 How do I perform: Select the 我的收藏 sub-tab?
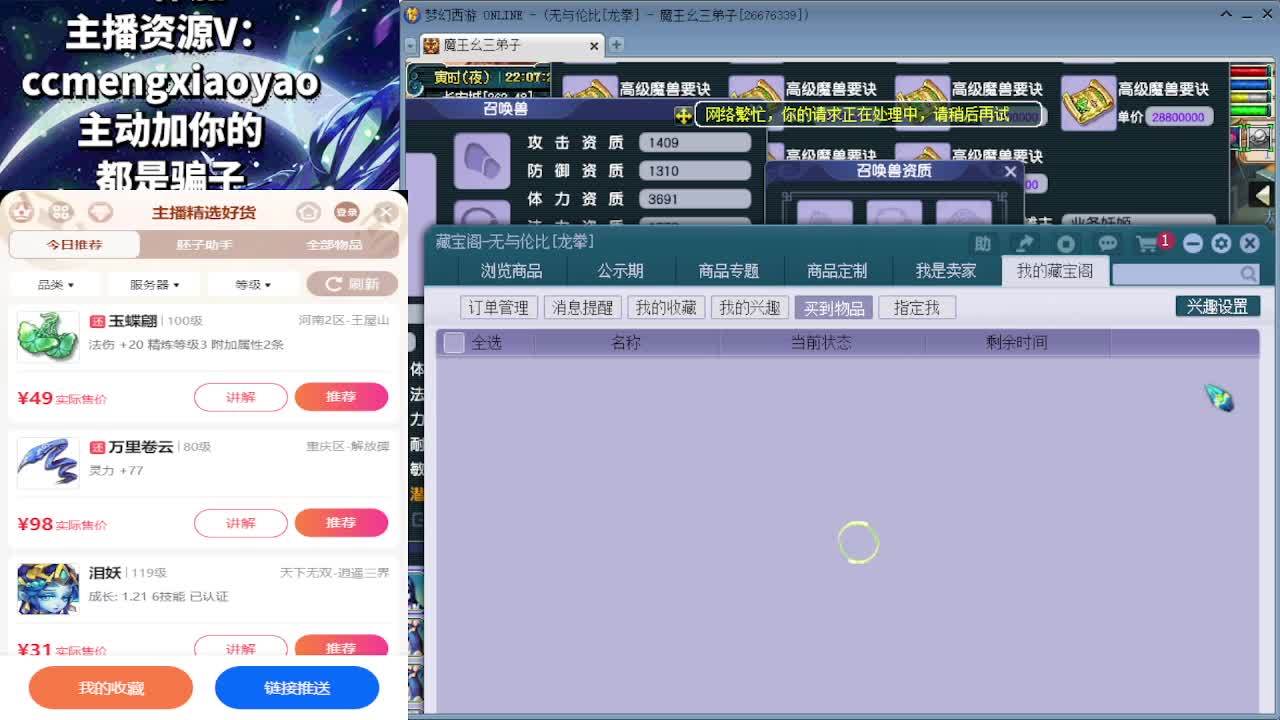tap(666, 308)
